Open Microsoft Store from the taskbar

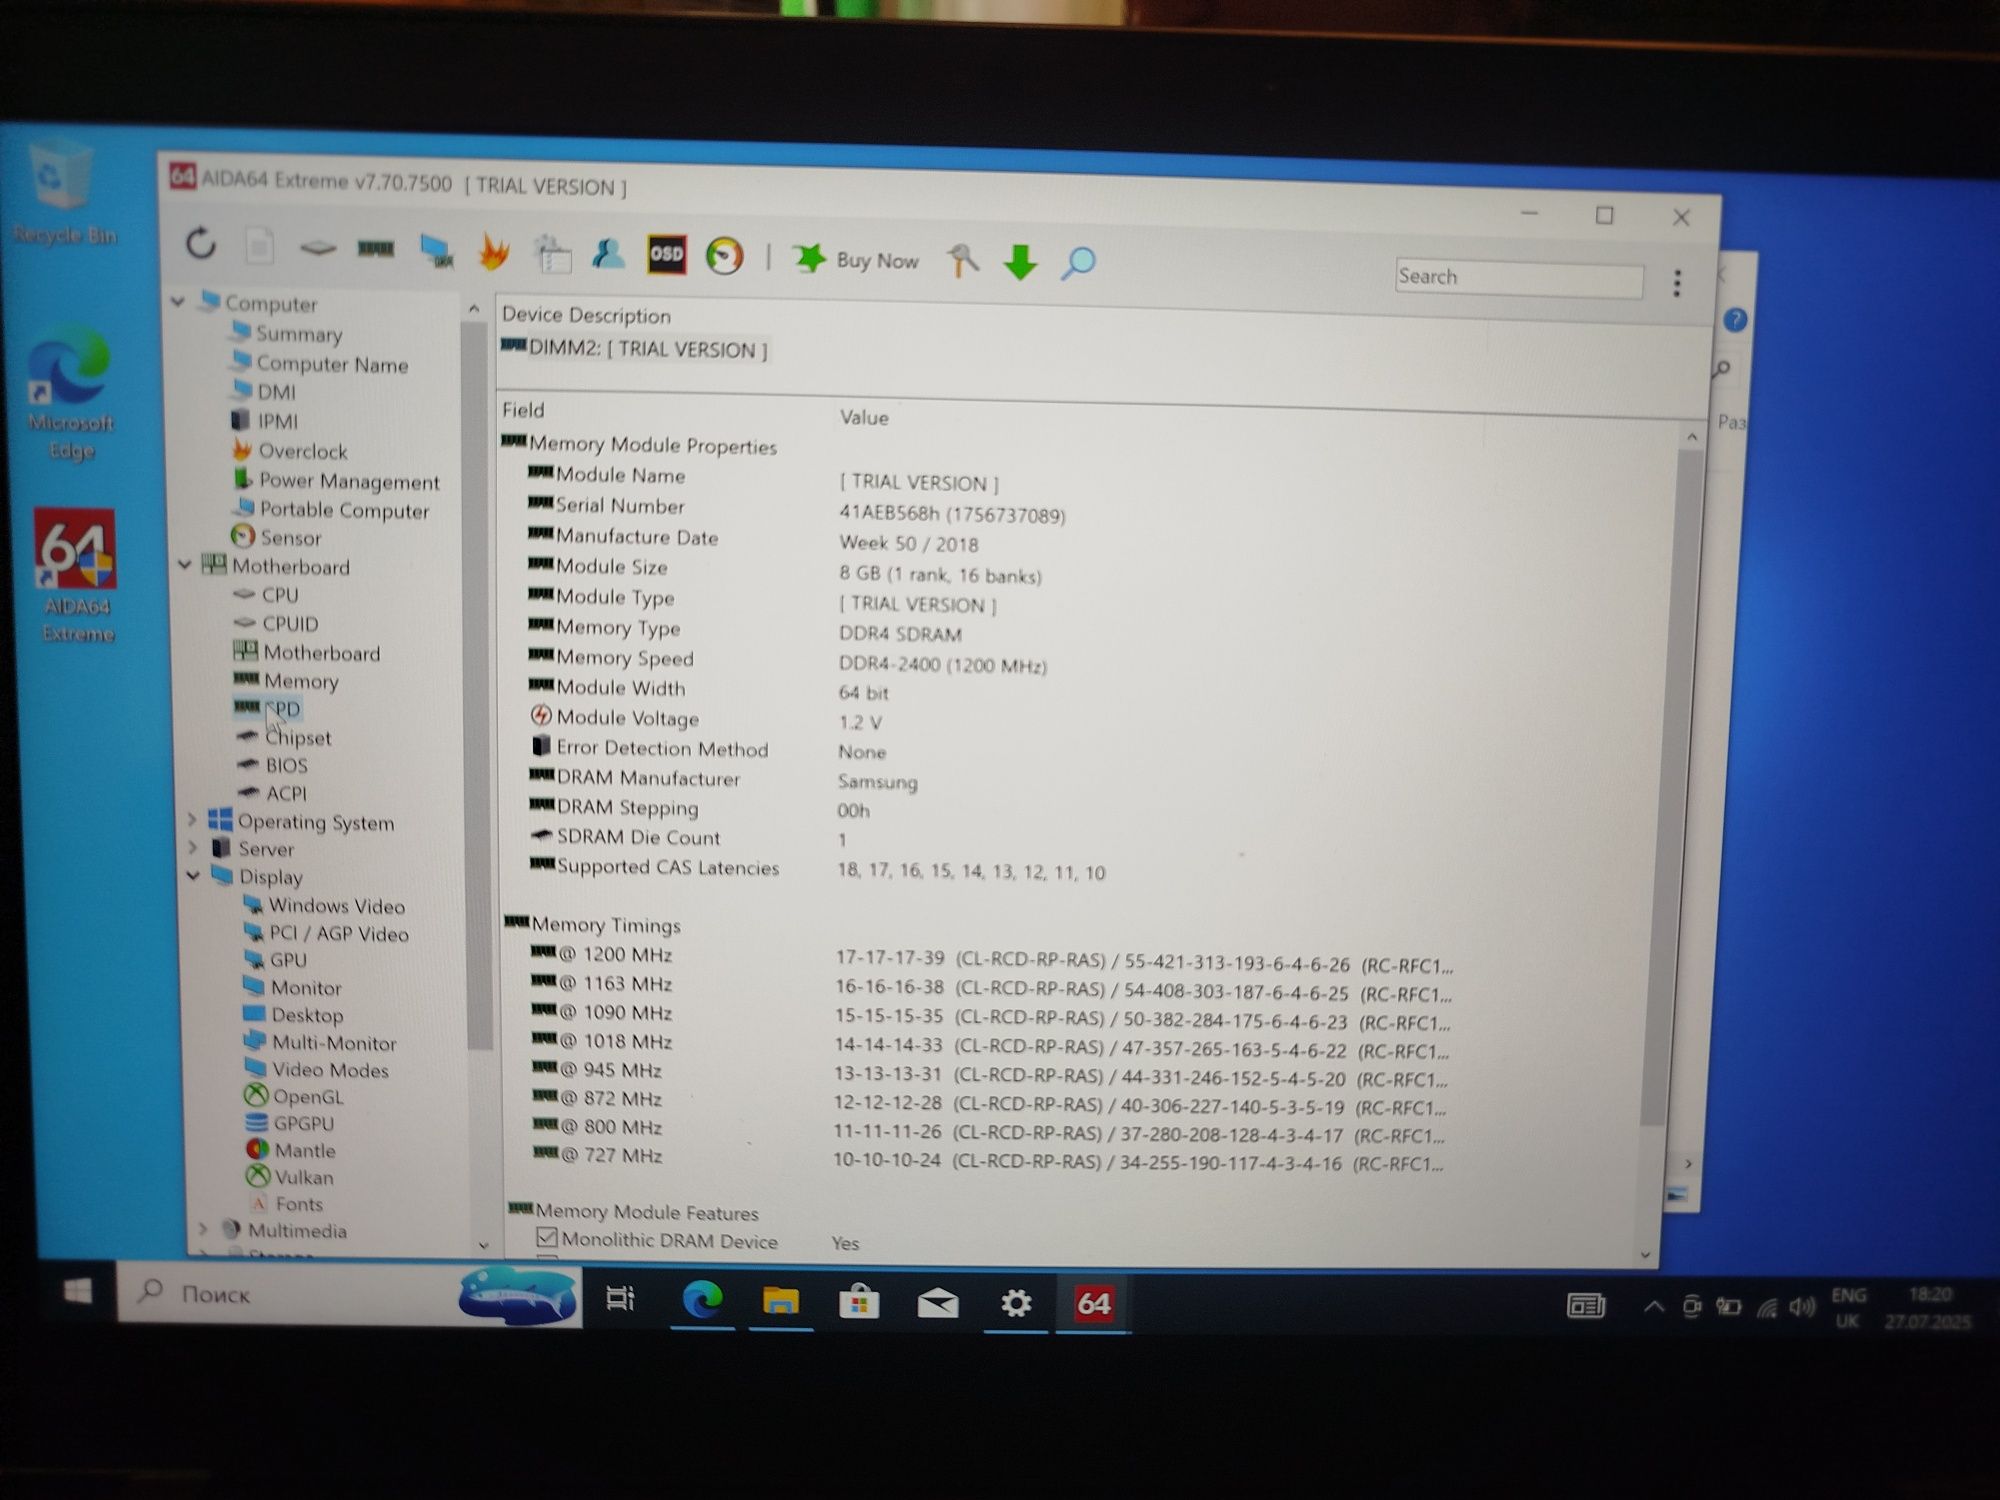[859, 1302]
